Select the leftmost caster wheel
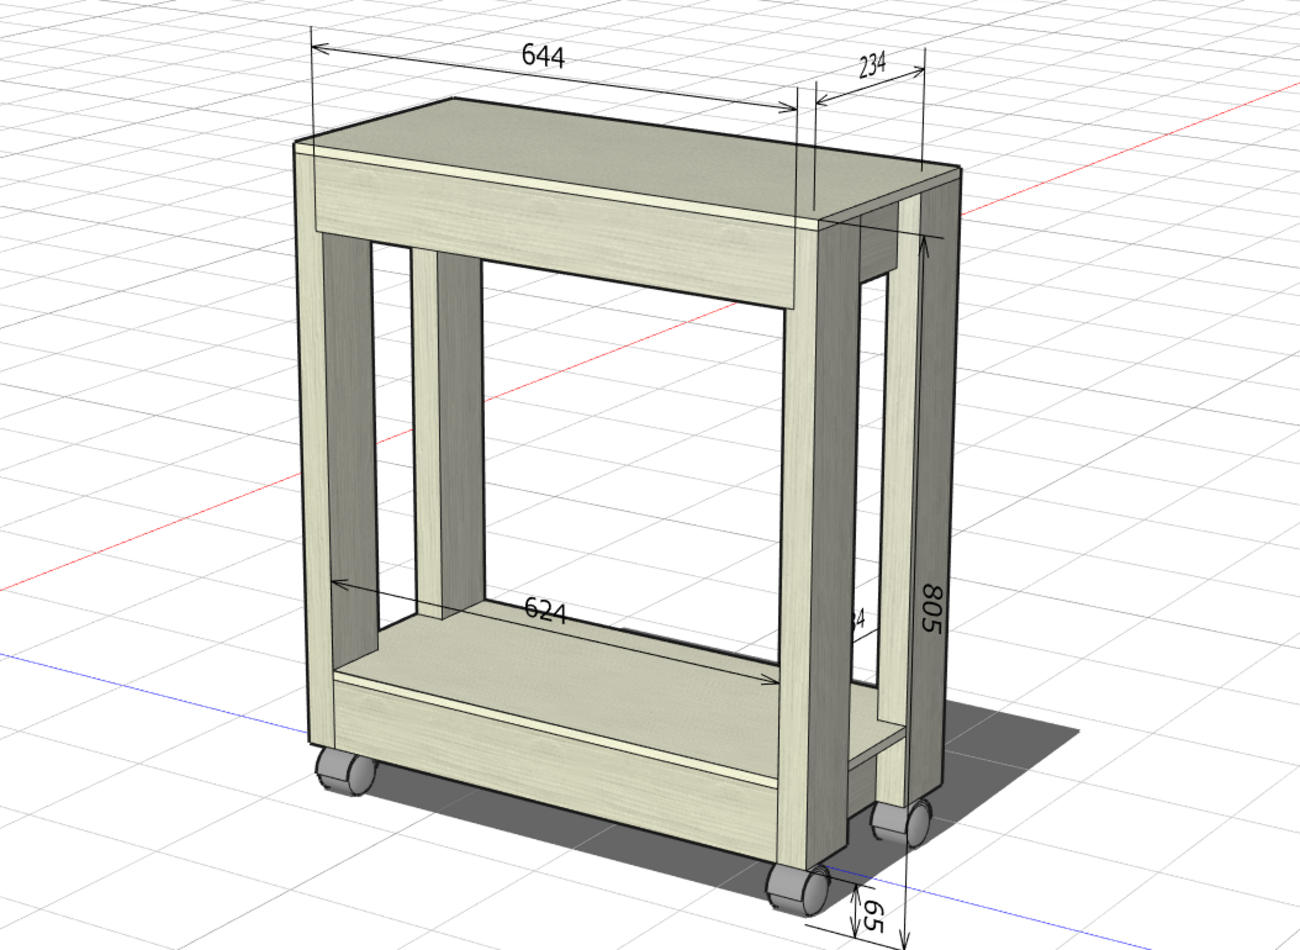This screenshot has width=1300, height=950. (x=345, y=771)
